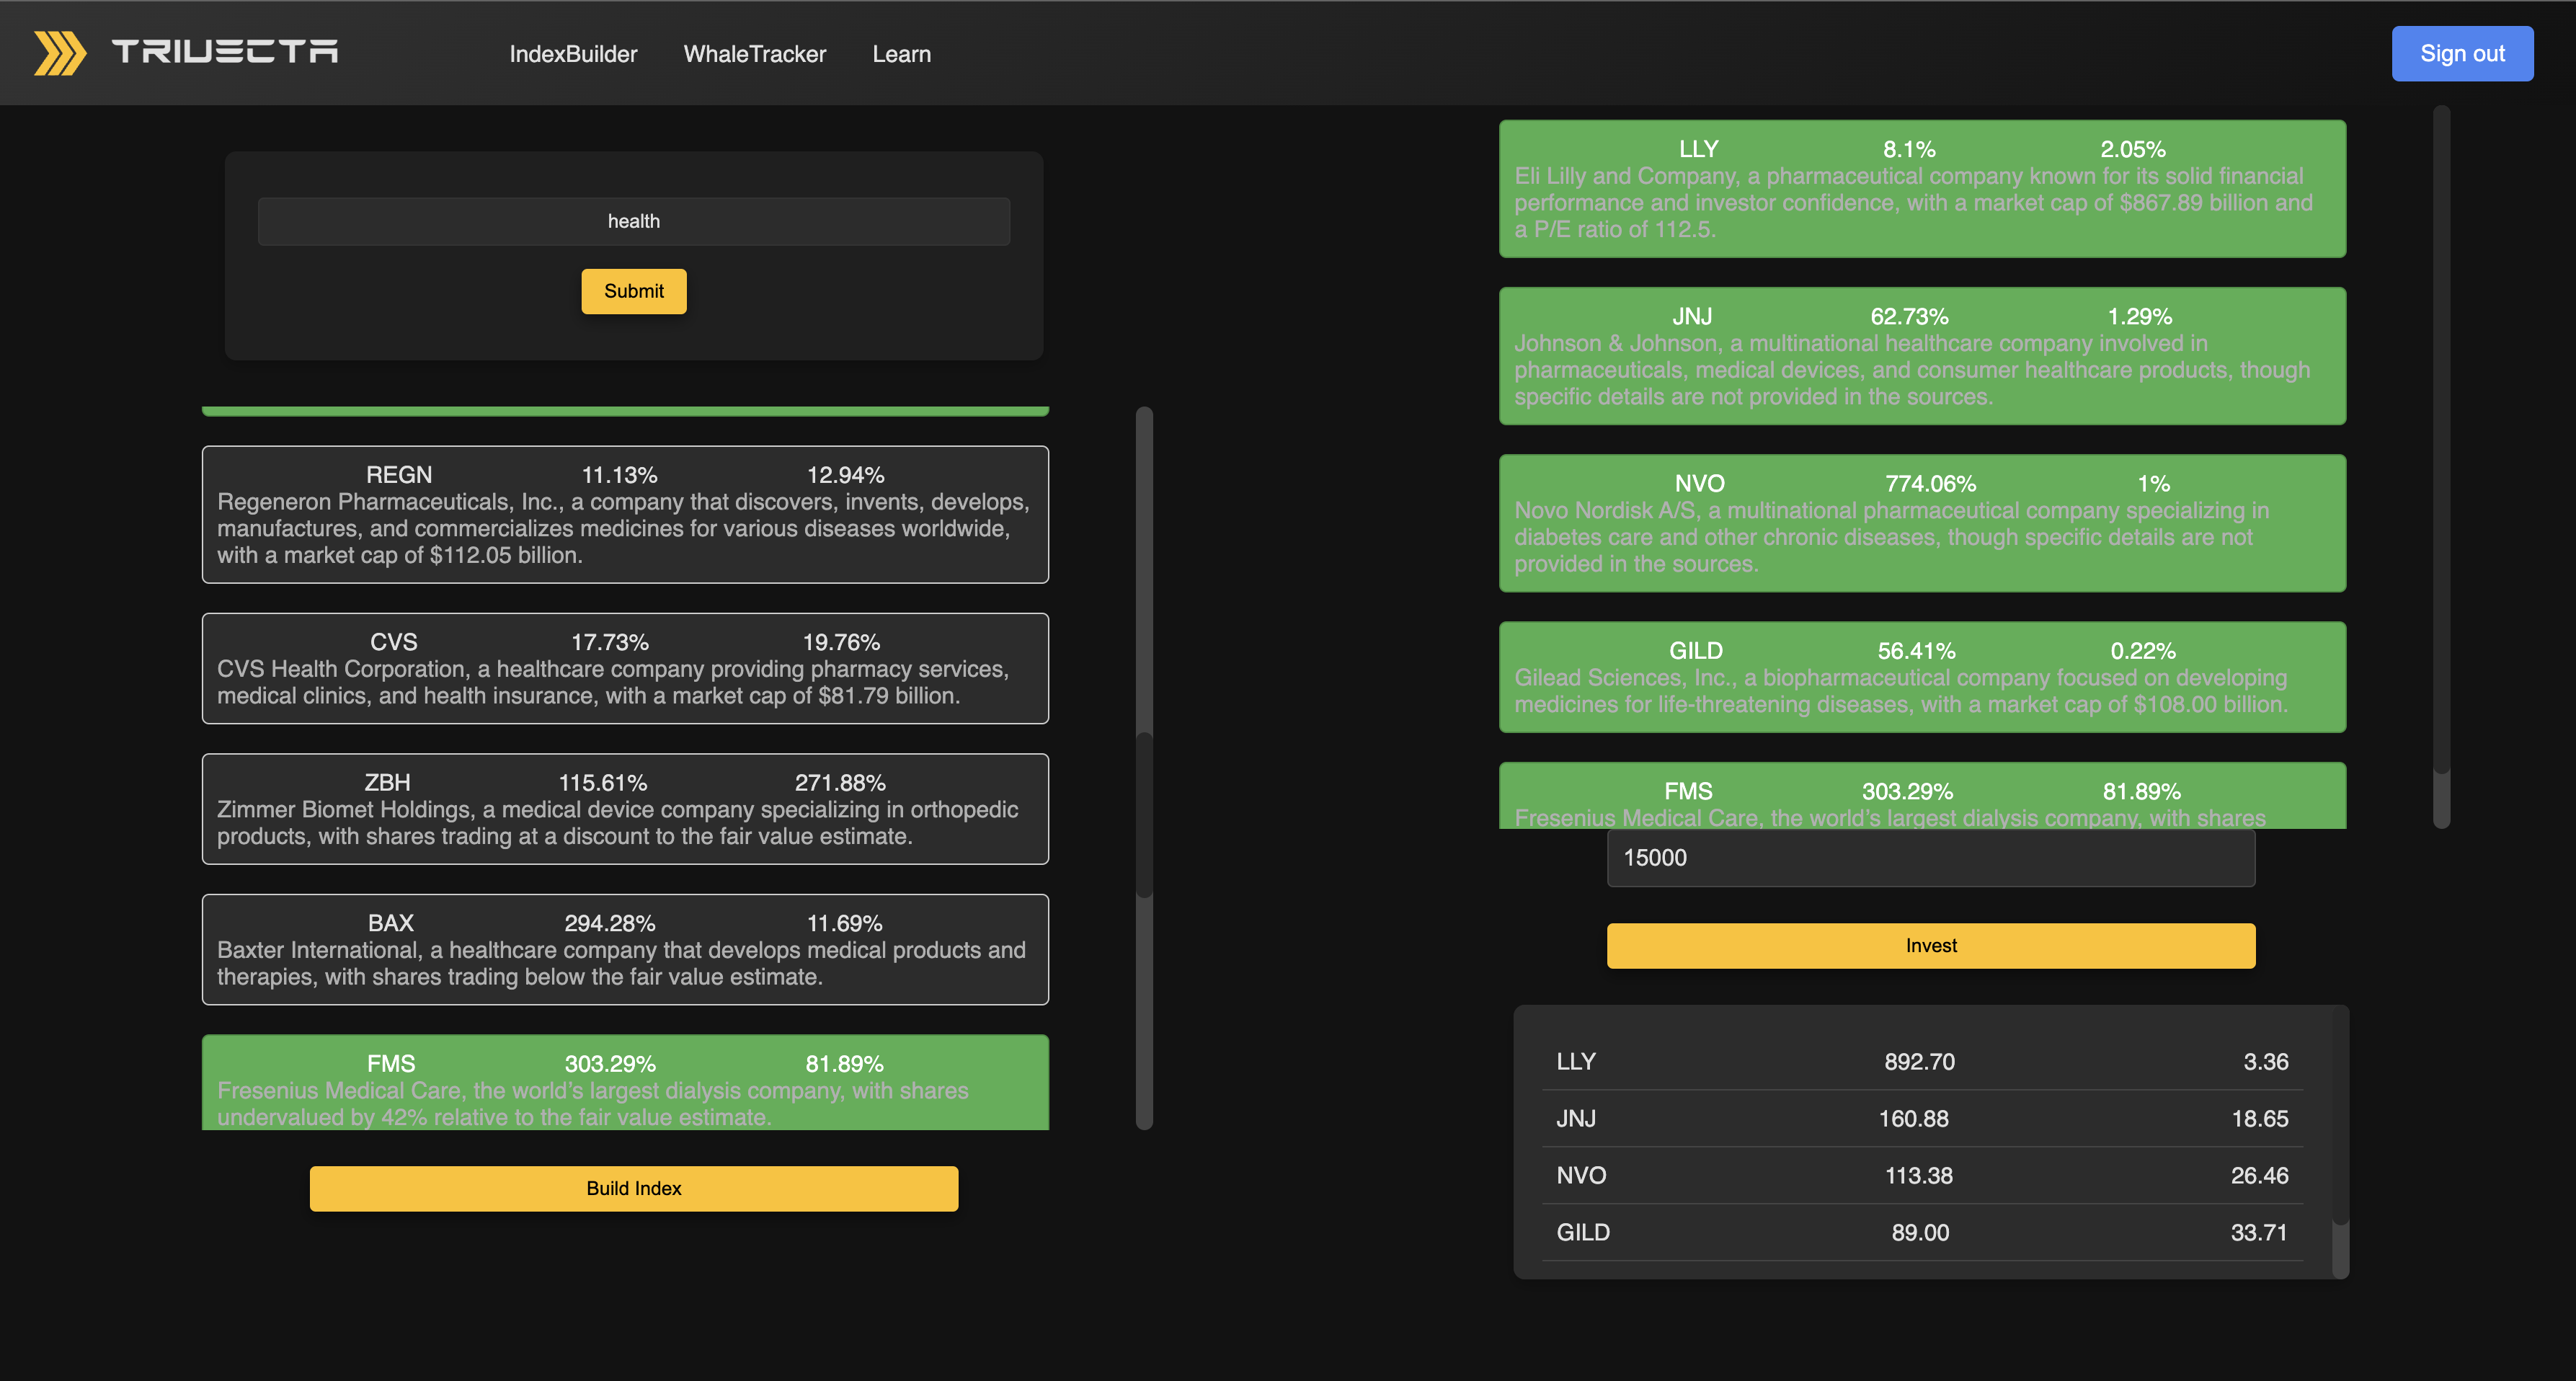This screenshot has width=2576, height=1381.
Task: Select the ZBH Zimmer Biomet card
Action: tap(625, 808)
